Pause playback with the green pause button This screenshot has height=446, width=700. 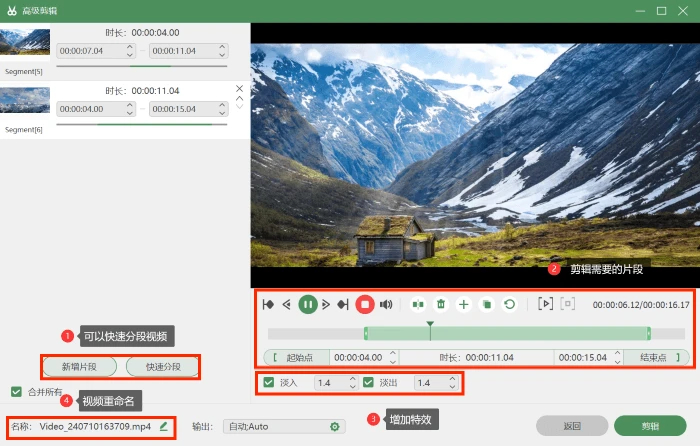pyautogui.click(x=308, y=304)
